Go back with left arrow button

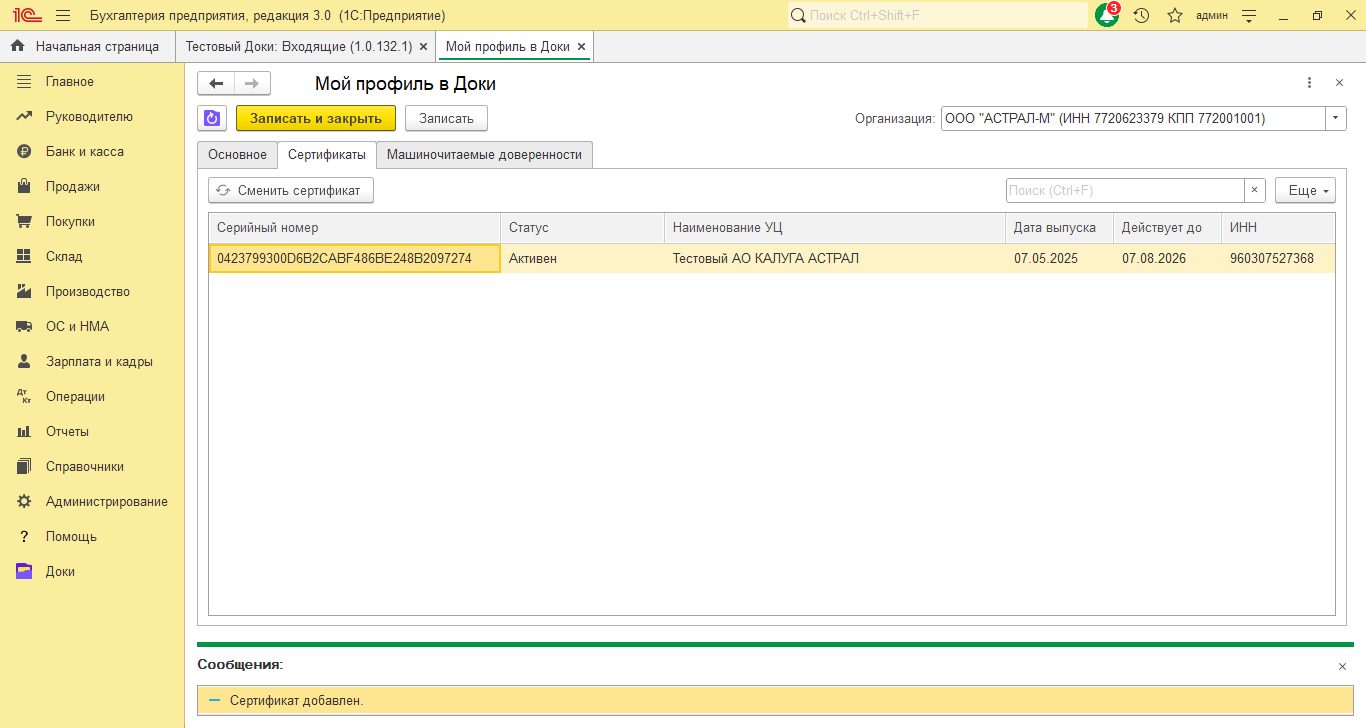tap(216, 84)
